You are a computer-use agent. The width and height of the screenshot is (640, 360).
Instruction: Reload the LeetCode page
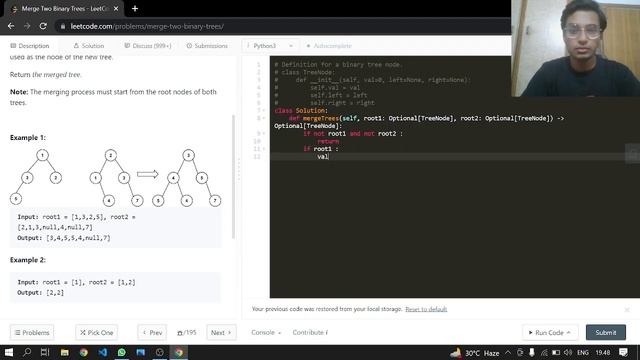(43, 26)
